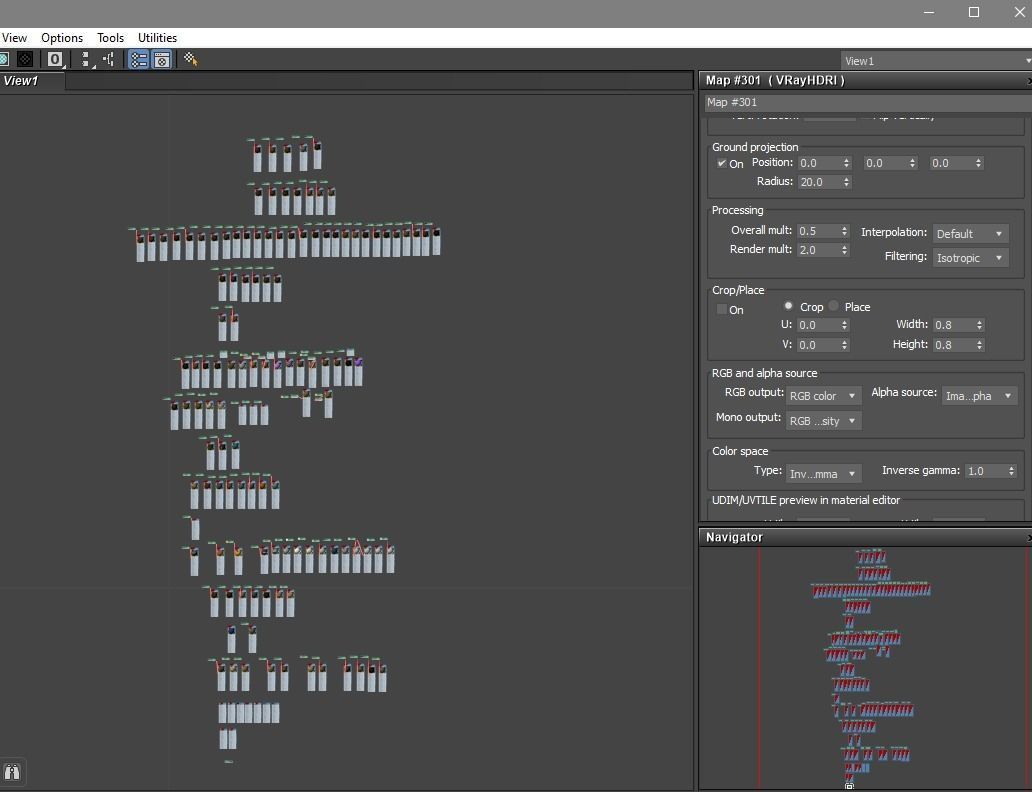Screen dimensions: 1032x792
Task: Click the Lay Out All vertical icon
Action: coord(86,59)
